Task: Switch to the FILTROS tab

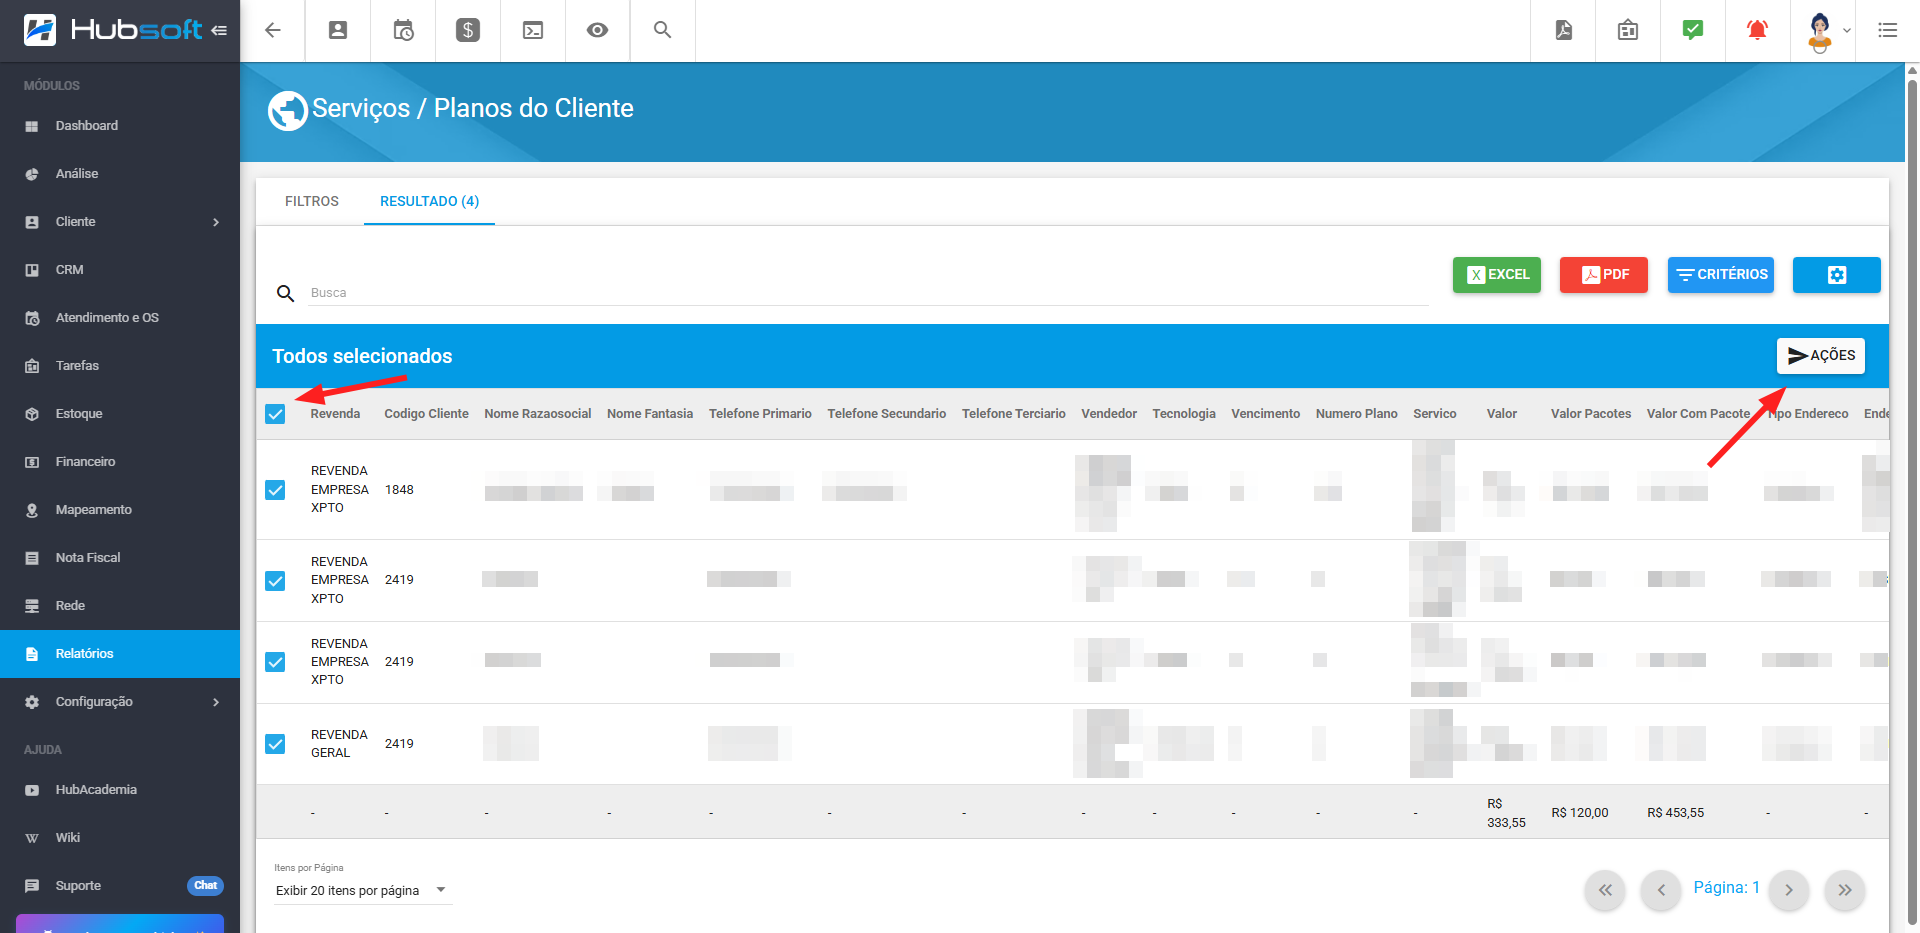Action: coord(312,202)
